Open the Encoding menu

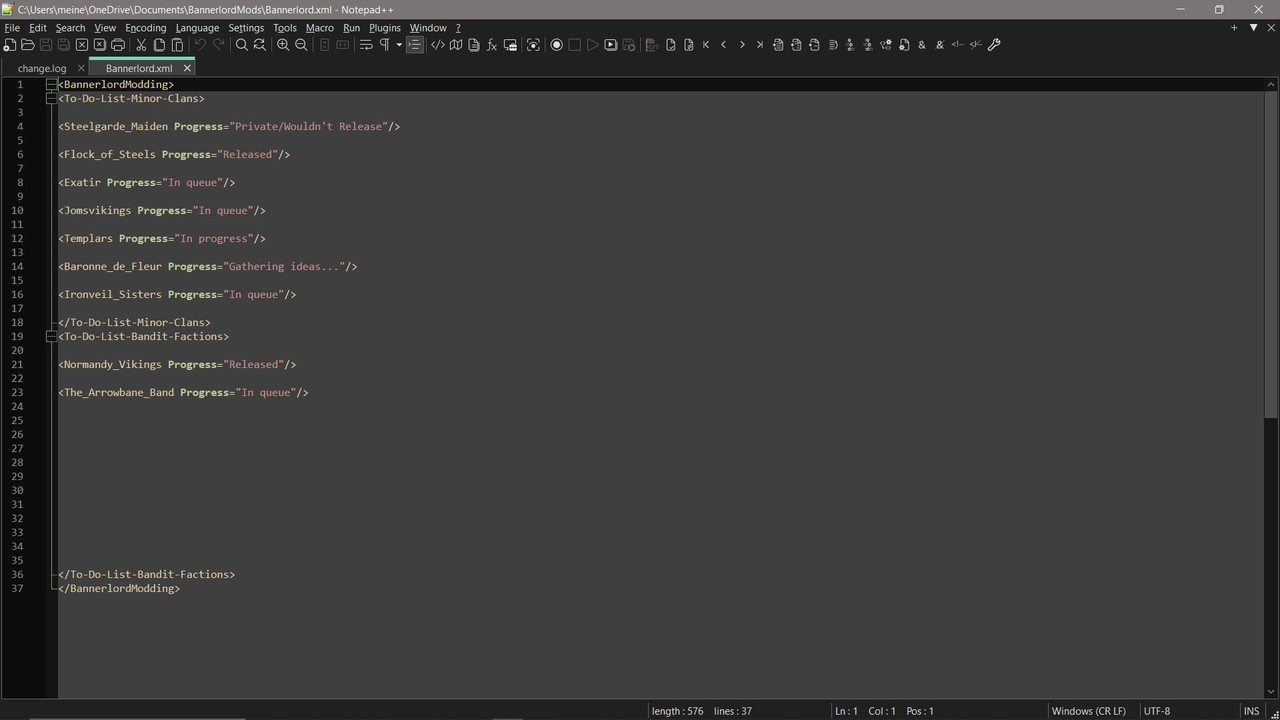coord(146,28)
